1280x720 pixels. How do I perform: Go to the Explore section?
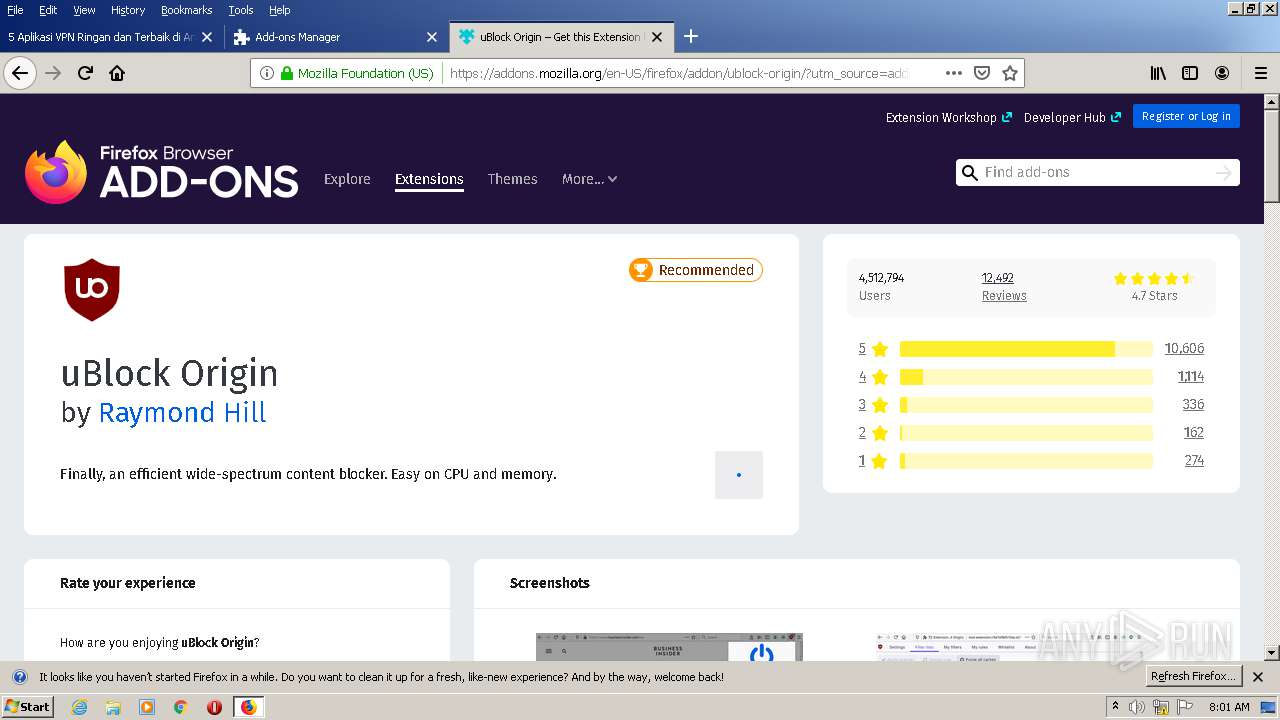click(347, 179)
